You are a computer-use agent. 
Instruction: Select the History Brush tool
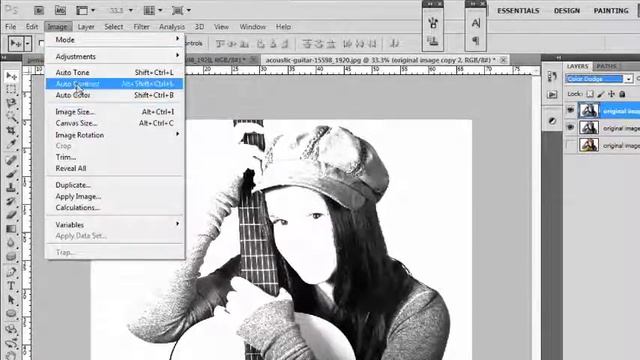(x=11, y=202)
